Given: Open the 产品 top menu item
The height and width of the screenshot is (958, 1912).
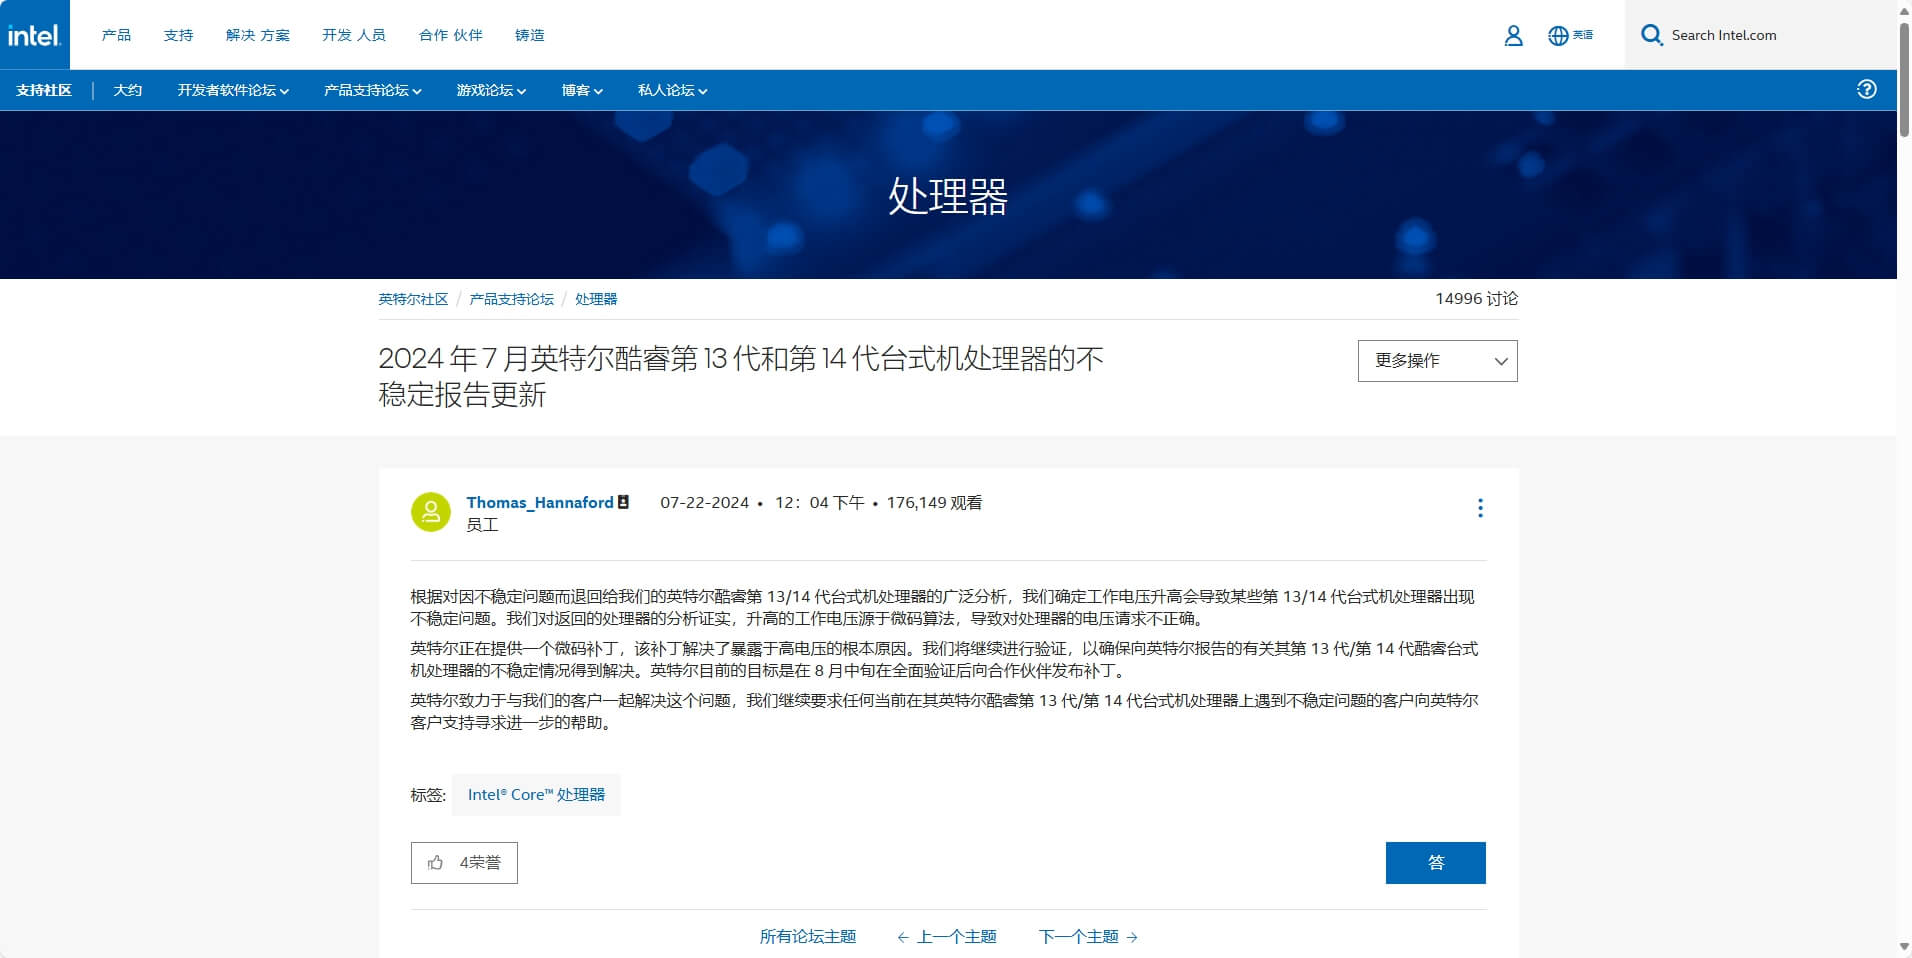Looking at the screenshot, I should (116, 35).
